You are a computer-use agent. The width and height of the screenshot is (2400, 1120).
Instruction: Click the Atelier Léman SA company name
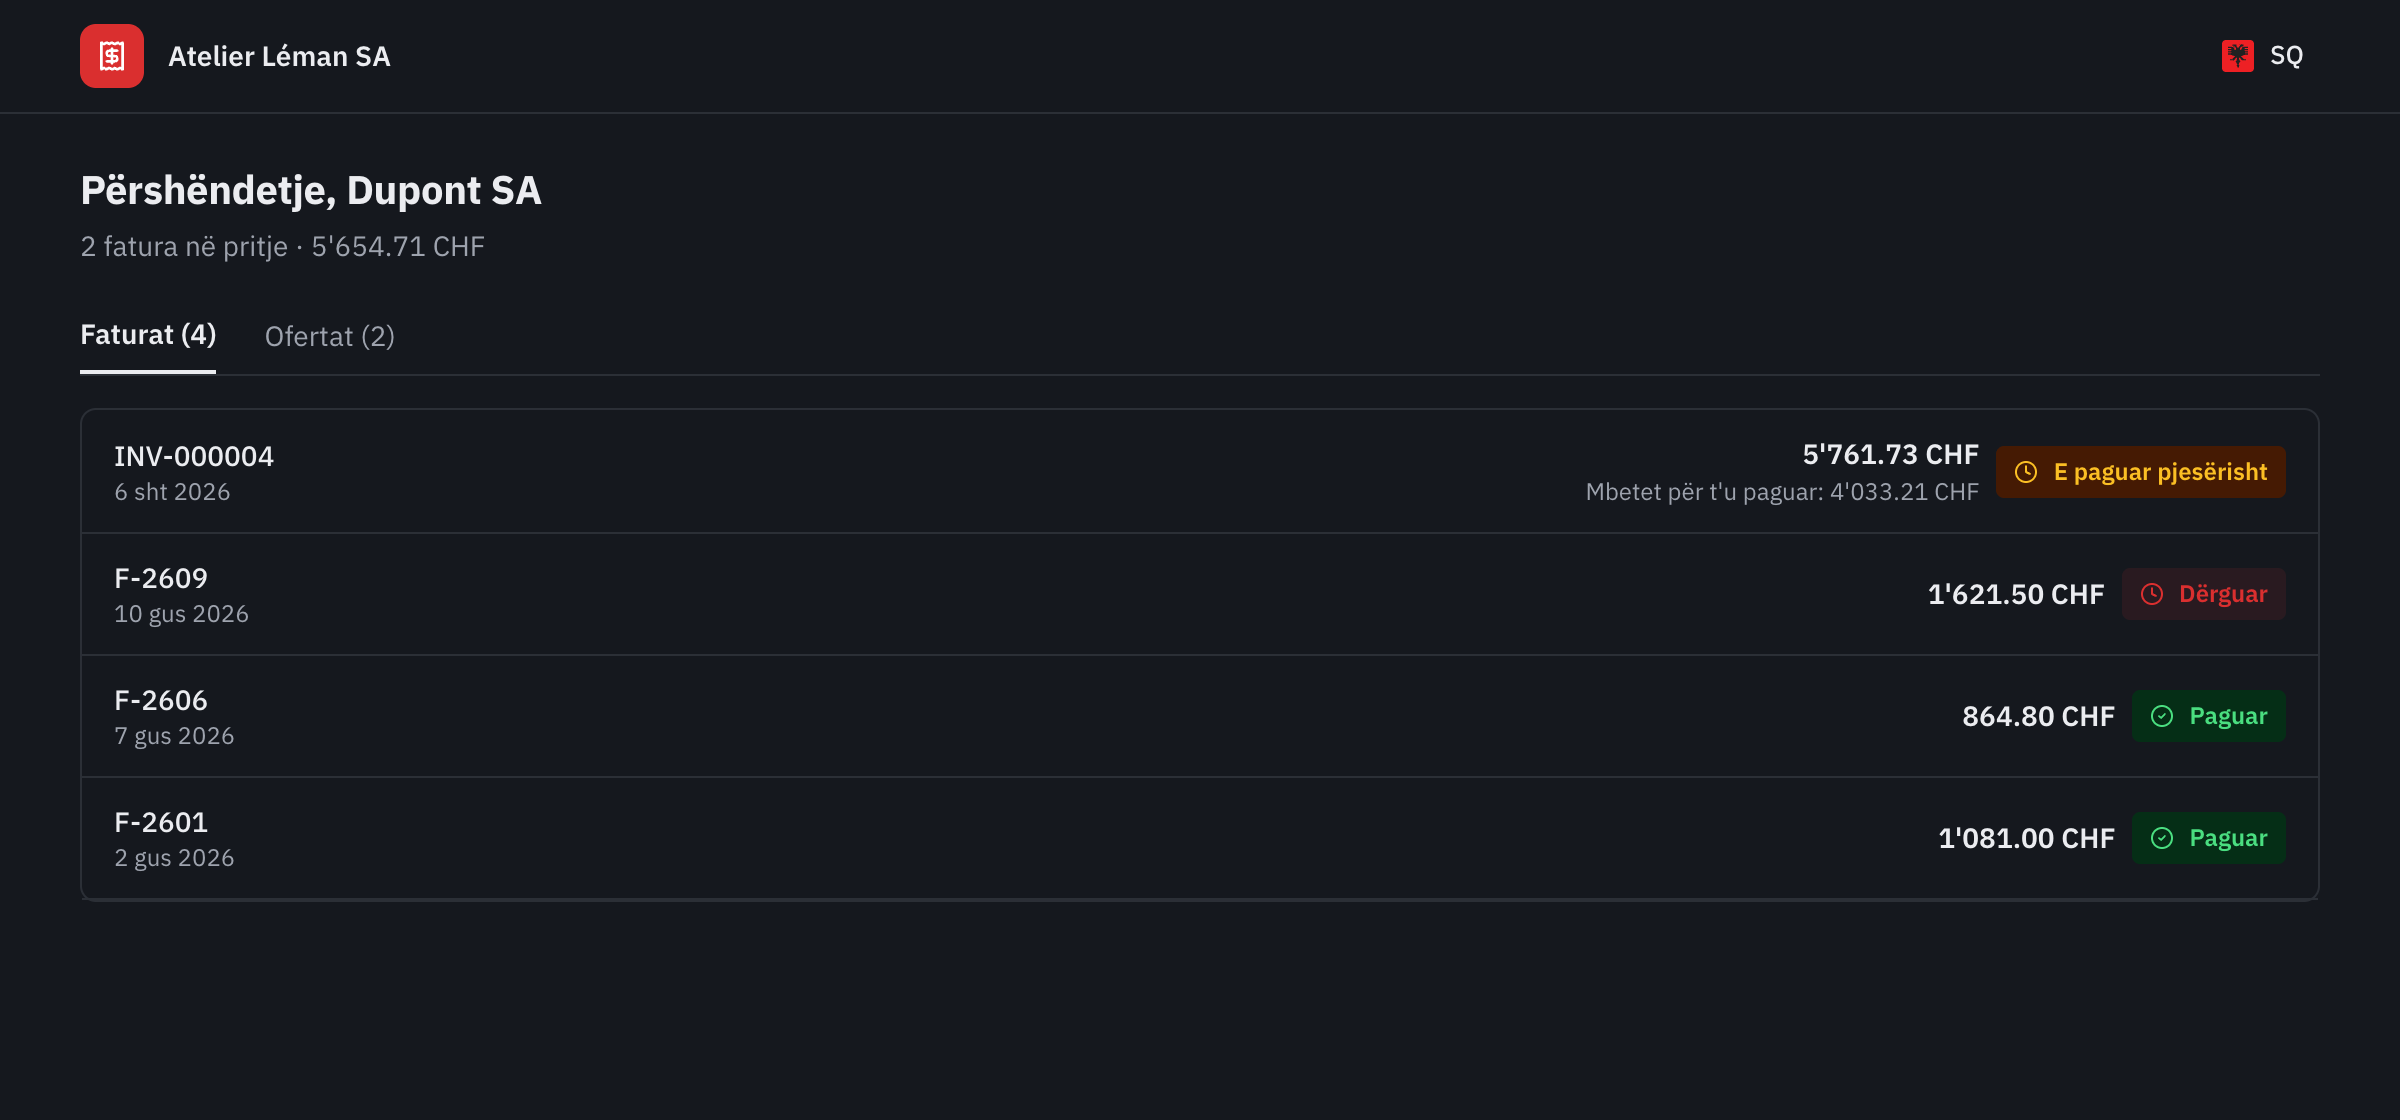(279, 56)
